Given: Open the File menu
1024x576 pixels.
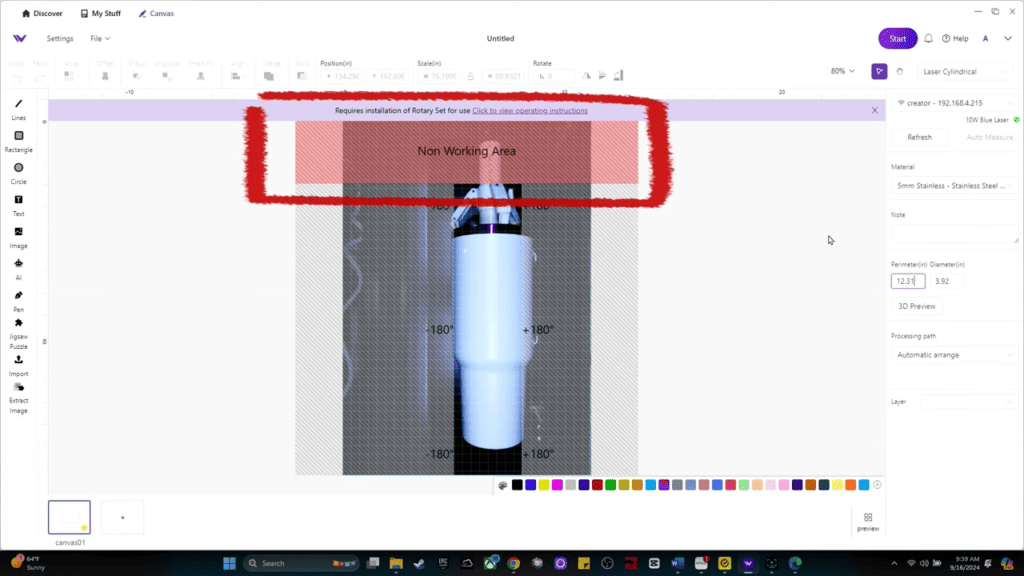Looking at the screenshot, I should point(100,39).
